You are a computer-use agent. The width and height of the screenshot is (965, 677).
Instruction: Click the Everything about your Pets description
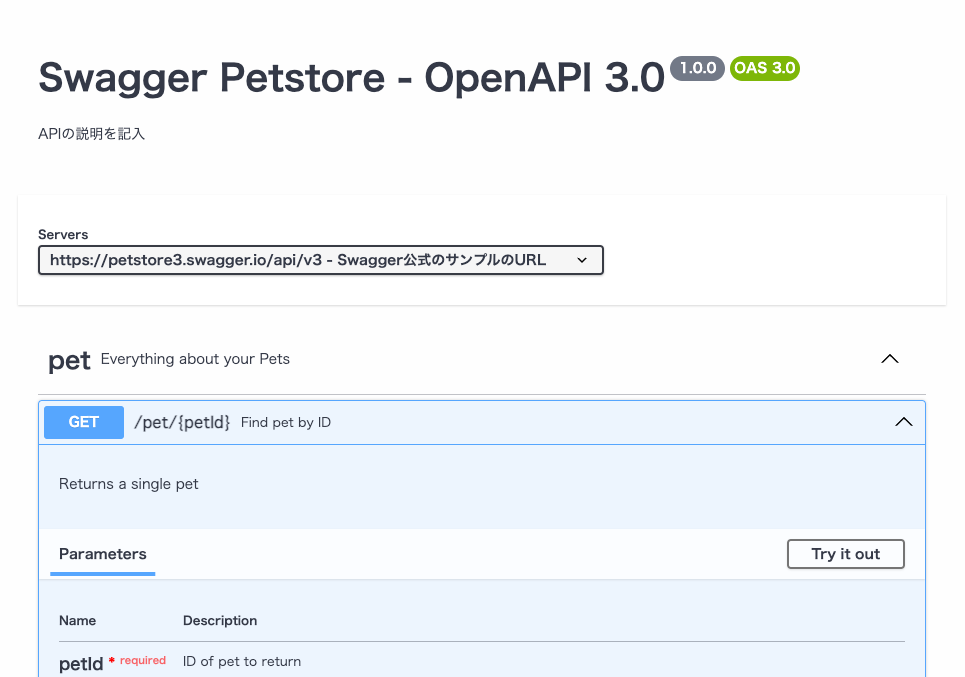(x=195, y=359)
